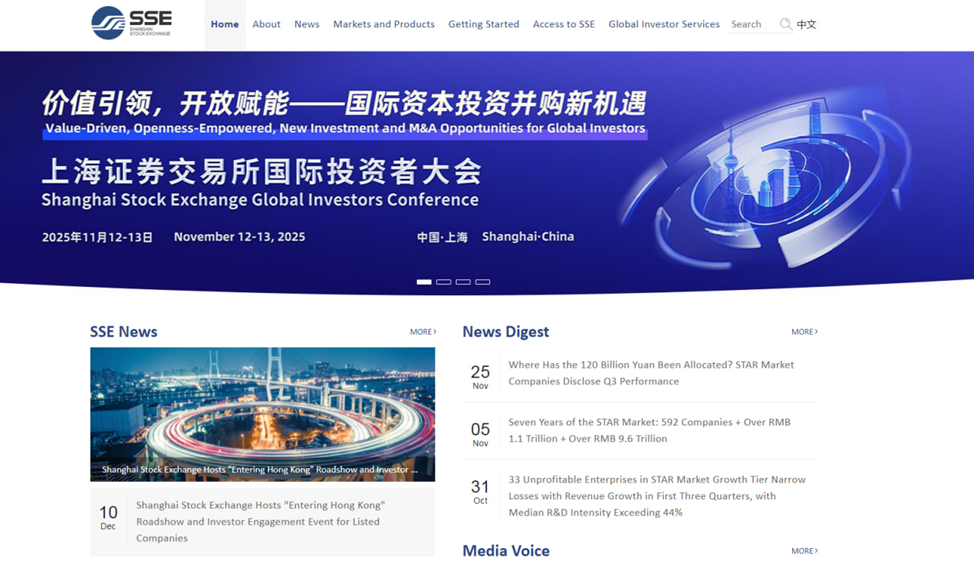The image size is (974, 561).
Task: Type in the Search input field
Action: 752,24
